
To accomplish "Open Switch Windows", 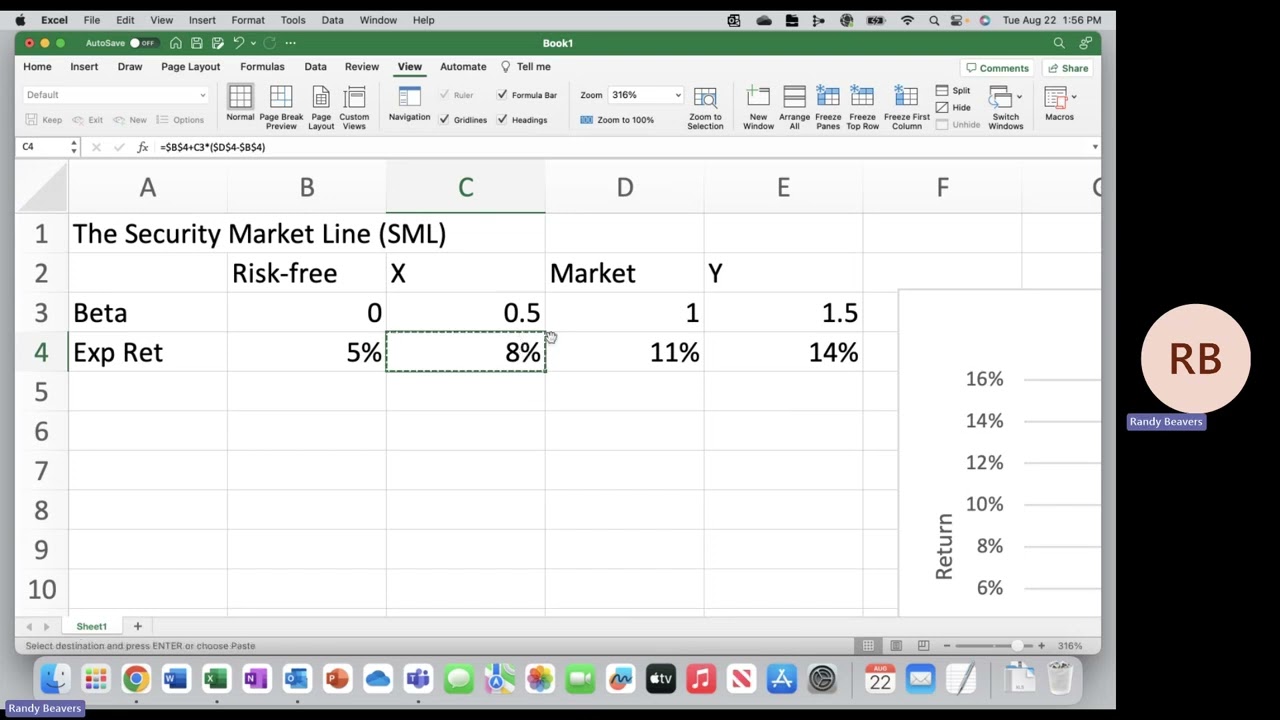I will [1005, 106].
